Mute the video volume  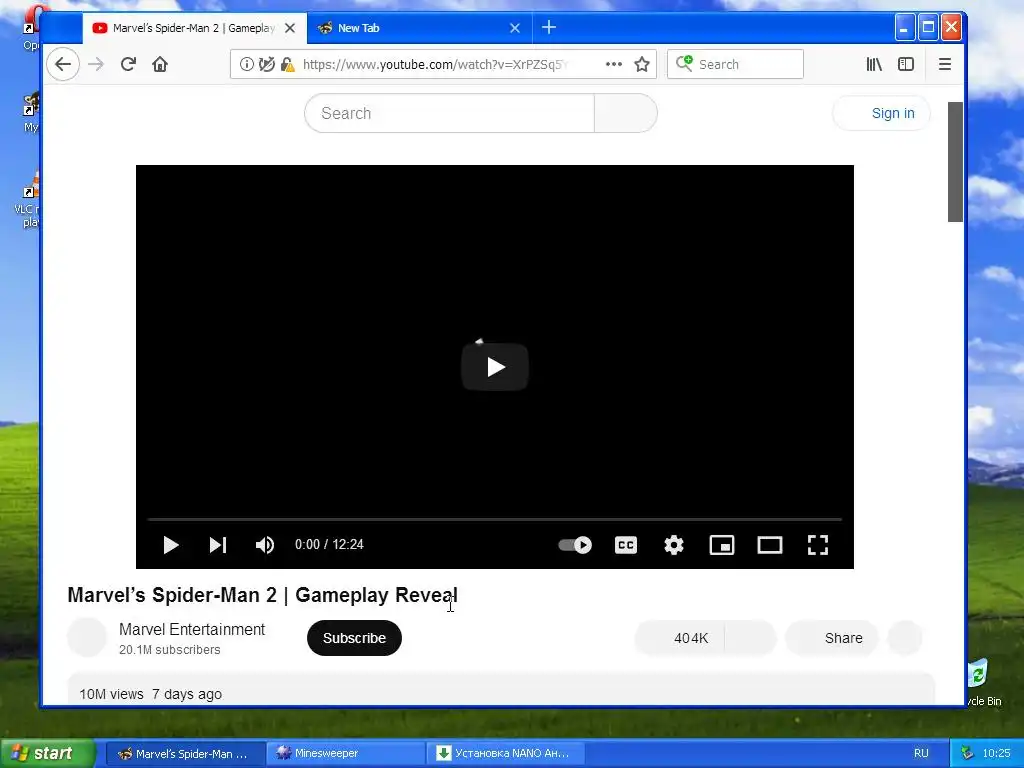(264, 545)
